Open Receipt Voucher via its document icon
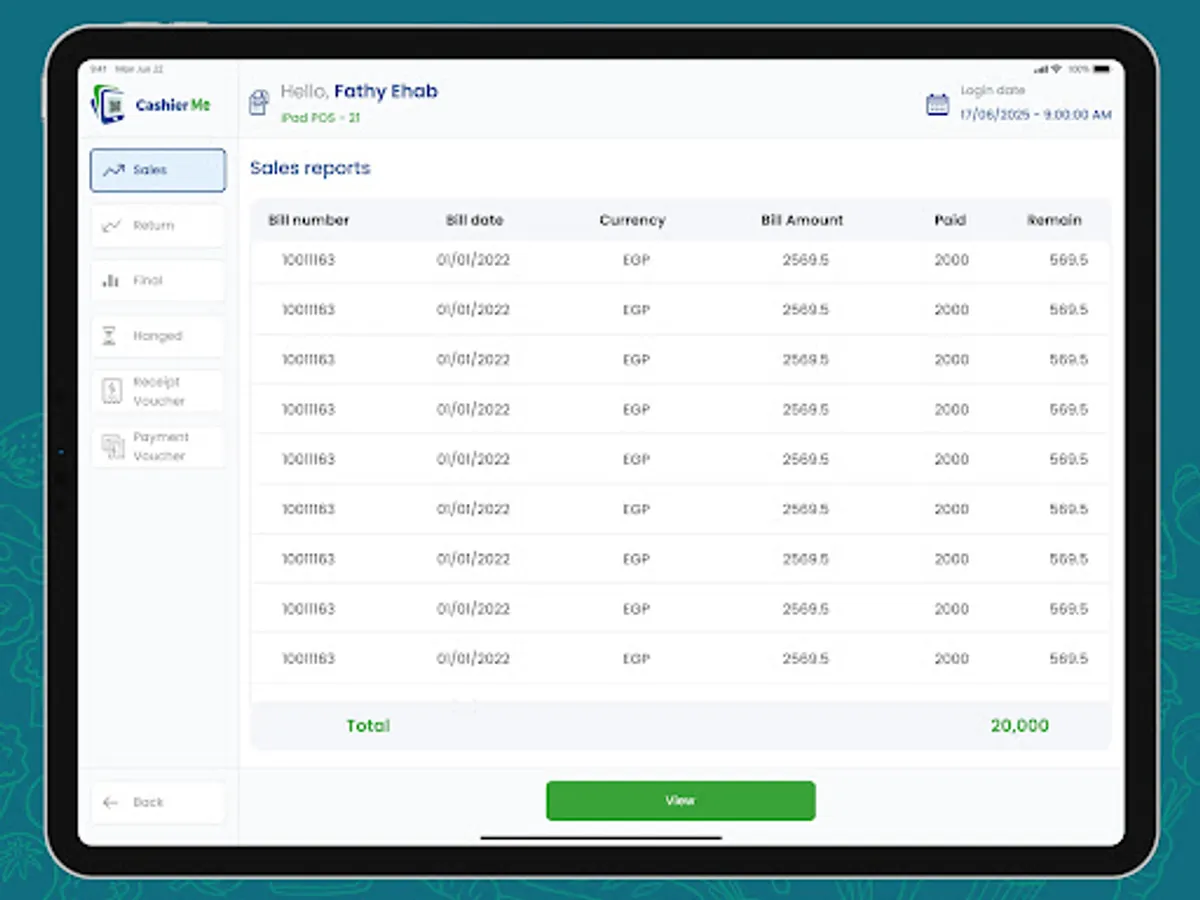The image size is (1200, 900). (110, 390)
